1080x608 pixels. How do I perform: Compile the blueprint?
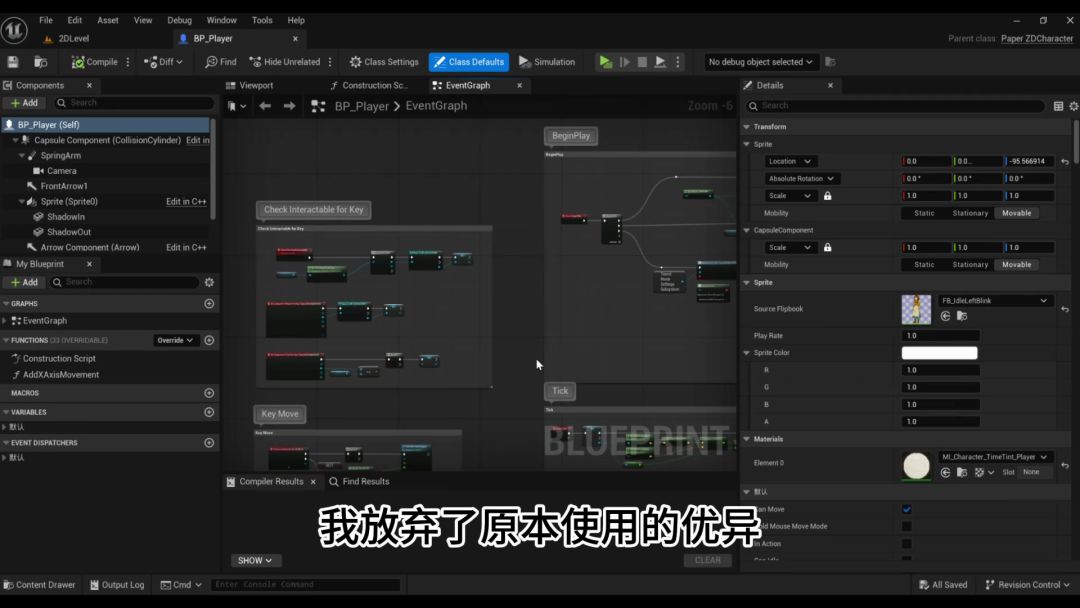95,62
